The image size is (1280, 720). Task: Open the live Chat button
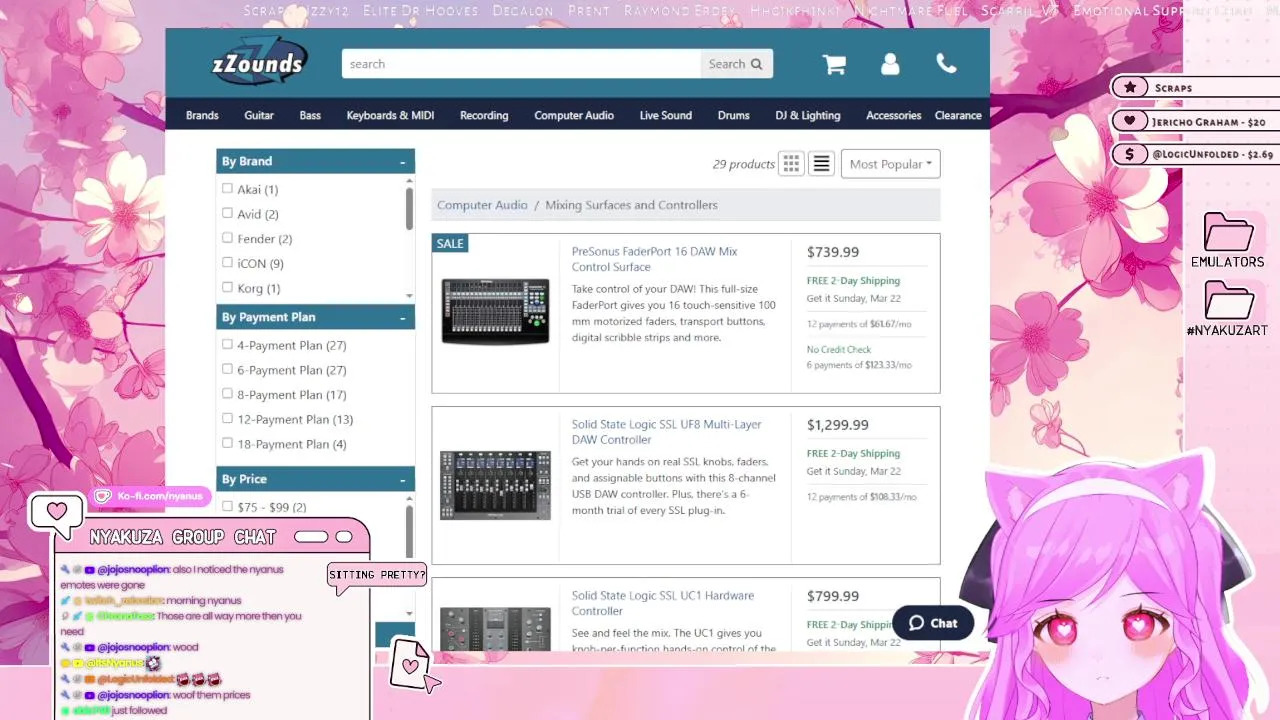(933, 623)
